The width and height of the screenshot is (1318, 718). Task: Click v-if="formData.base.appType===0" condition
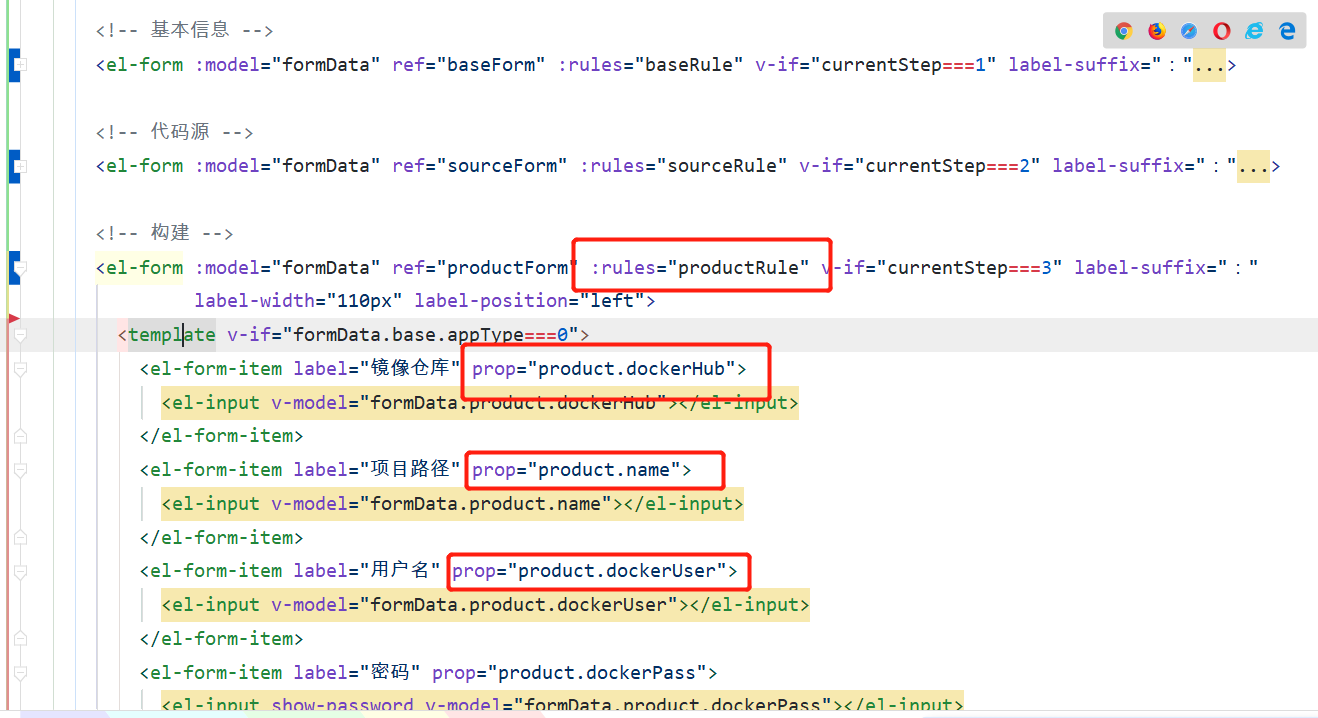(x=403, y=335)
